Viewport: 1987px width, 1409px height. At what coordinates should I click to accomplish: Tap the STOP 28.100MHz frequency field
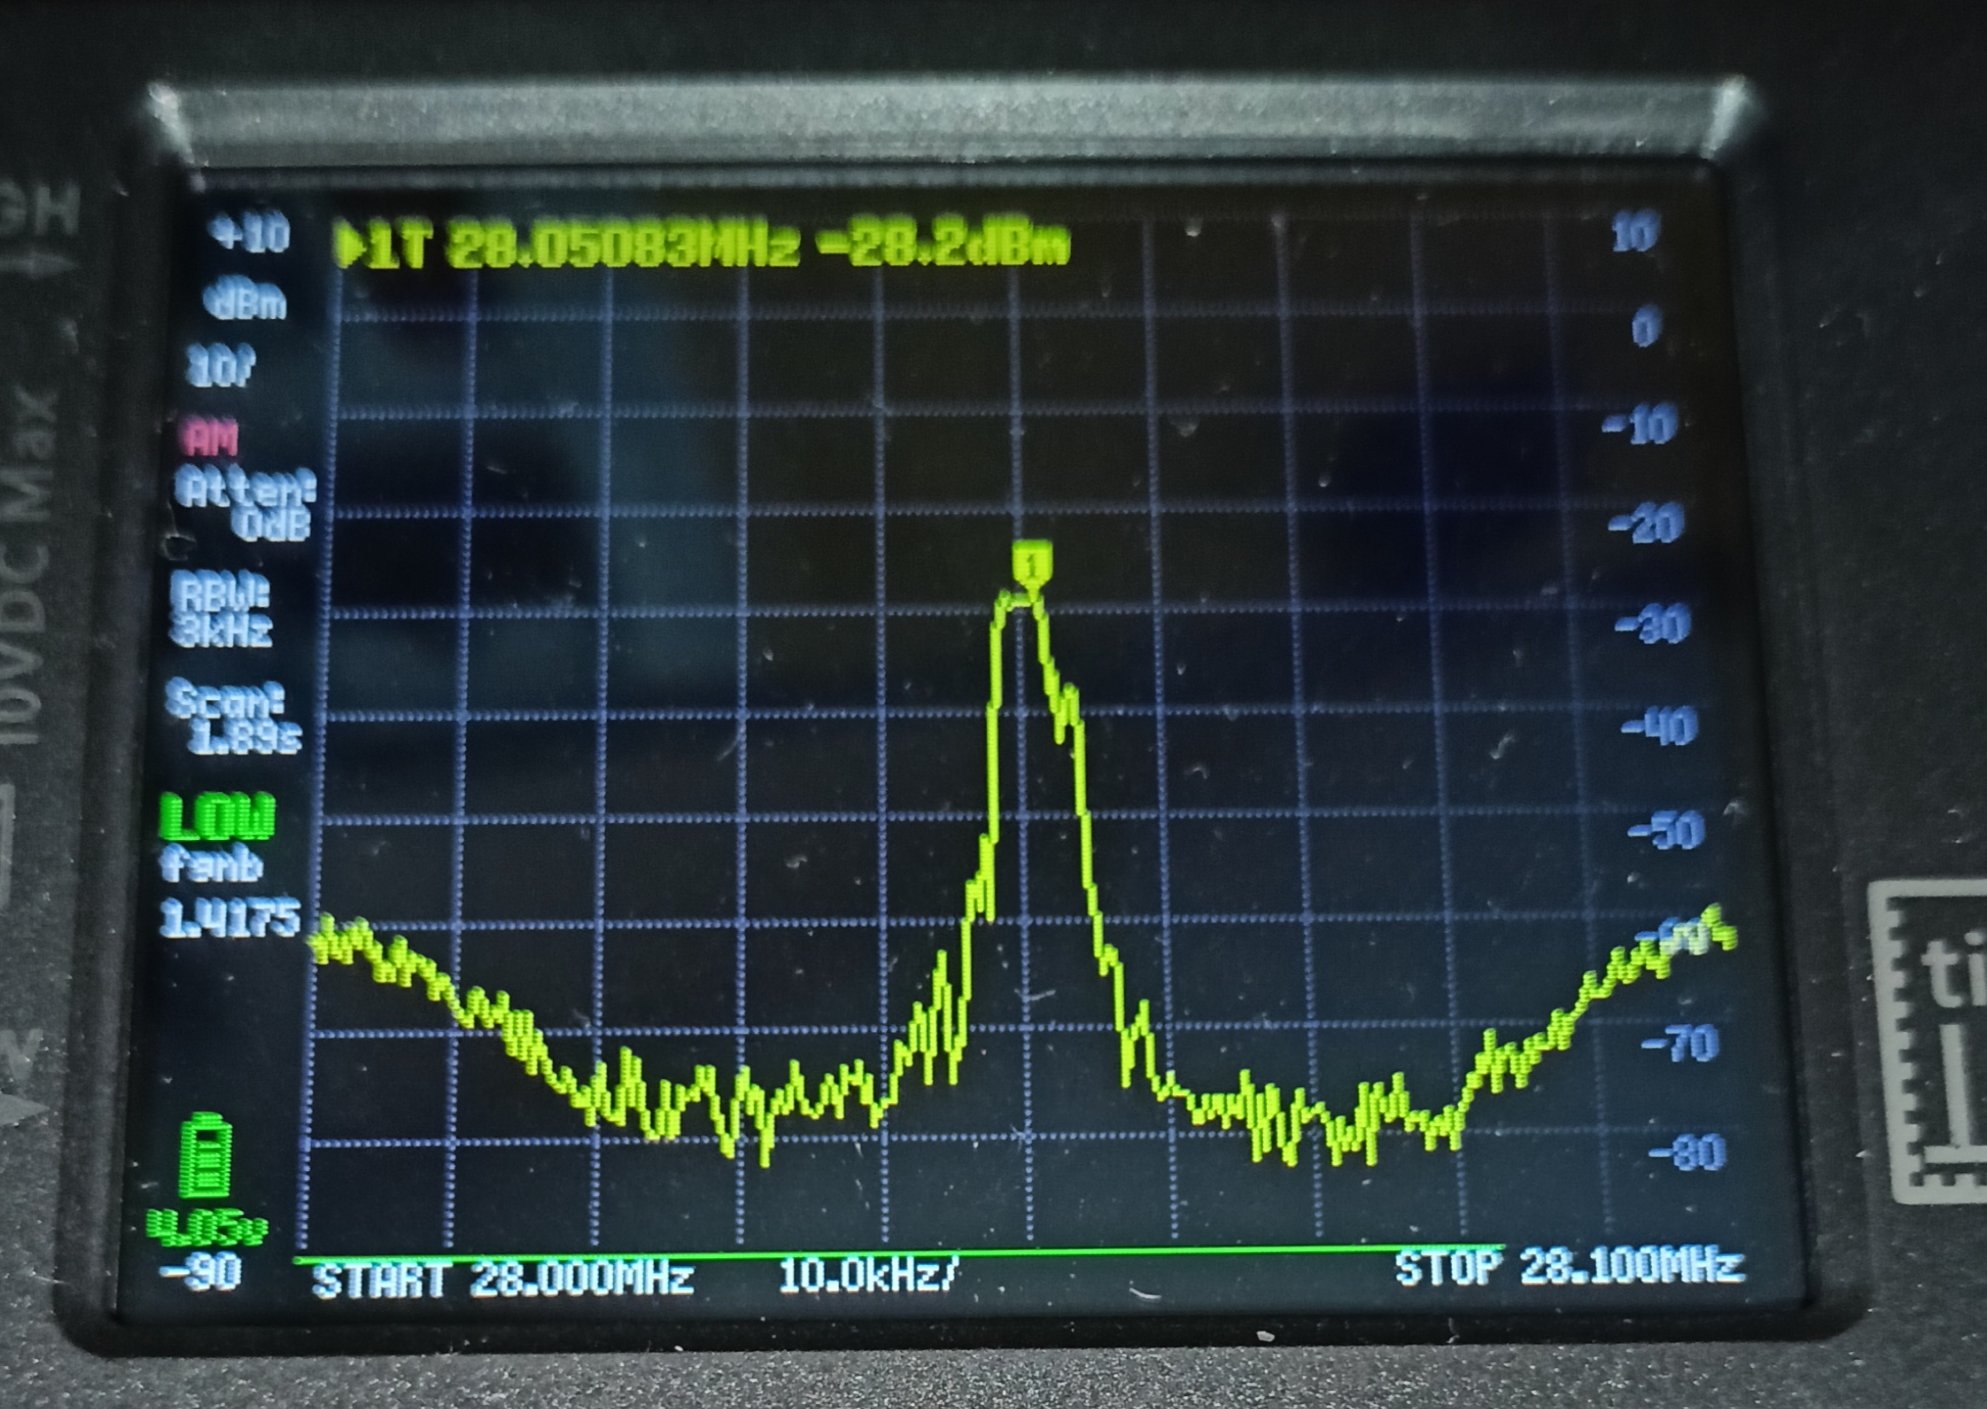pyautogui.click(x=1568, y=1267)
